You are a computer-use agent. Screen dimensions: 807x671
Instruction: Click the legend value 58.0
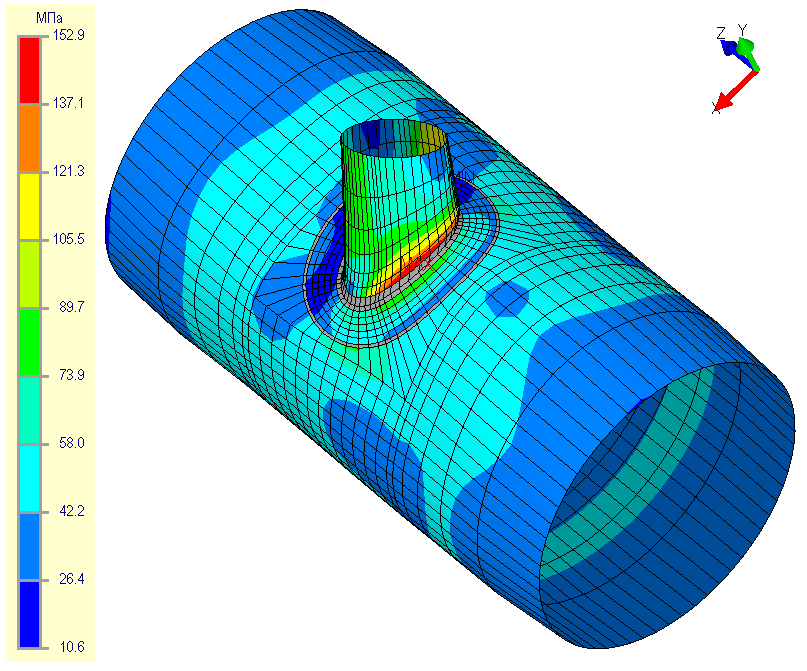click(72, 443)
